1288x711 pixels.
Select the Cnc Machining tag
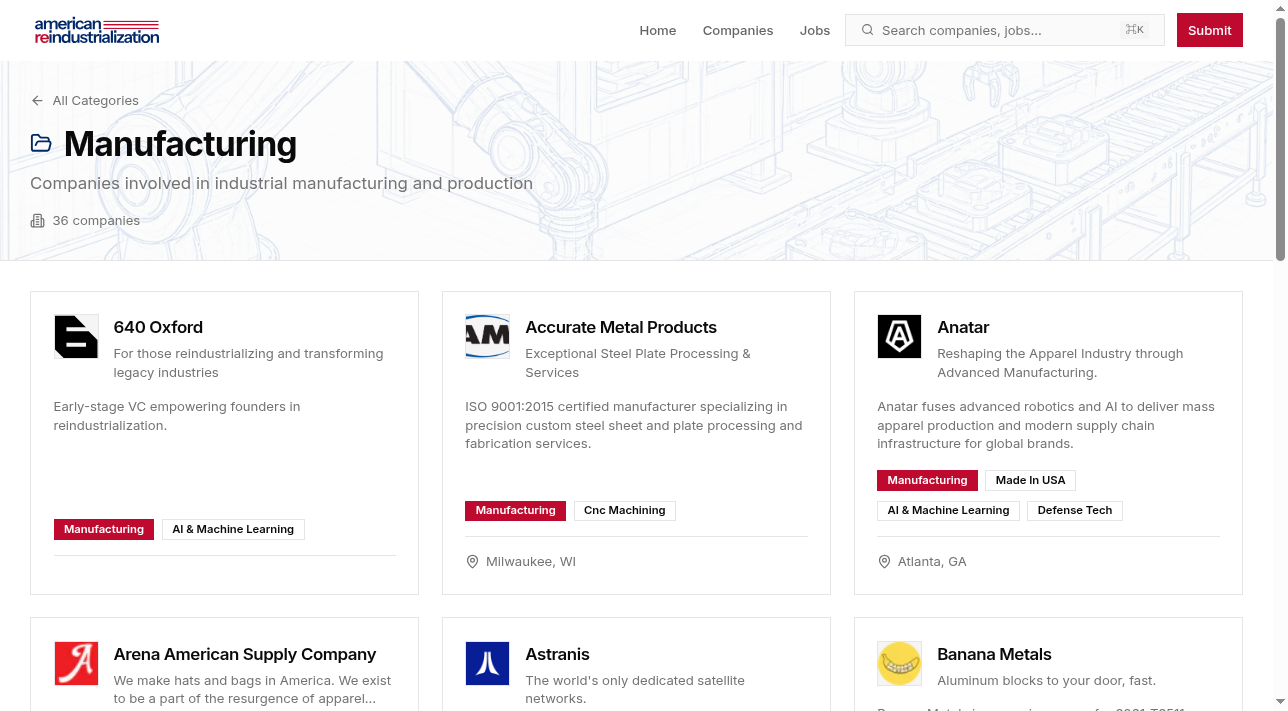(625, 511)
